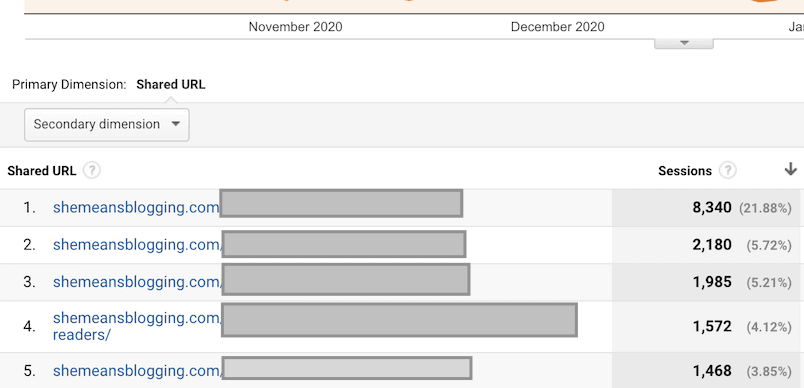Click the help icon beside Sessions header
This screenshot has height=388, width=804.
pos(728,171)
